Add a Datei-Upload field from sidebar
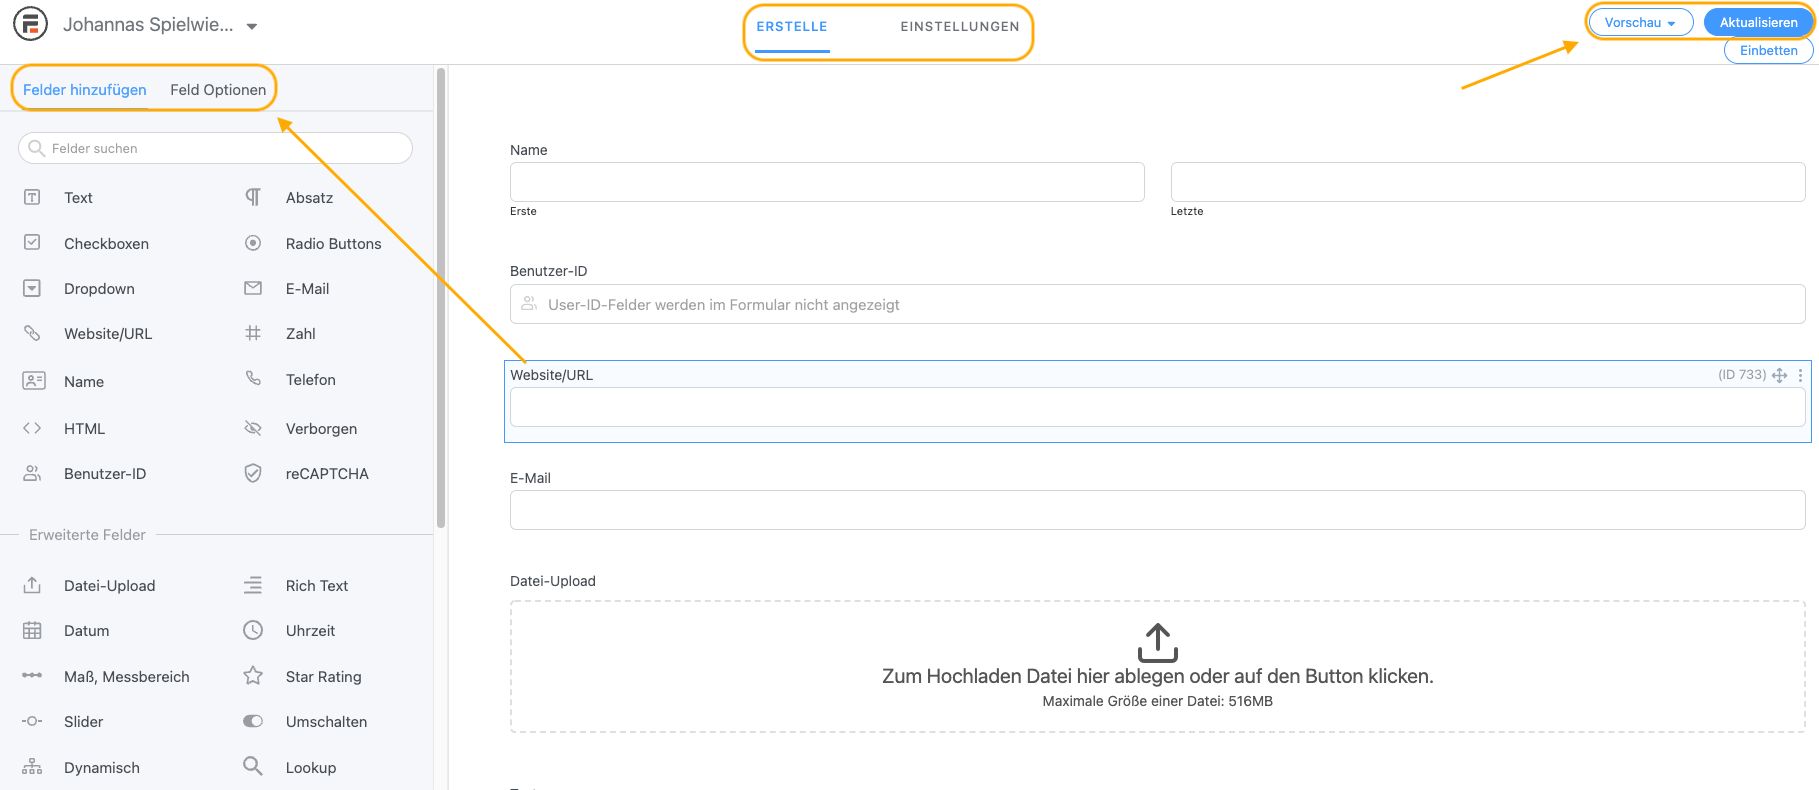This screenshot has width=1819, height=790. click(x=109, y=586)
